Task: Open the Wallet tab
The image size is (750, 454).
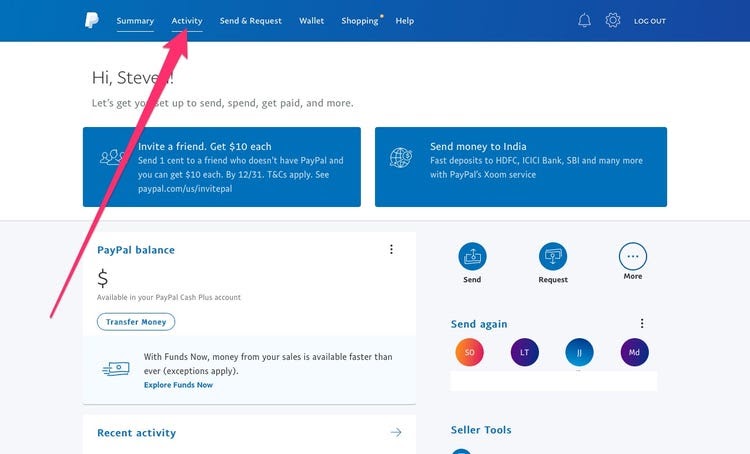Action: point(311,21)
